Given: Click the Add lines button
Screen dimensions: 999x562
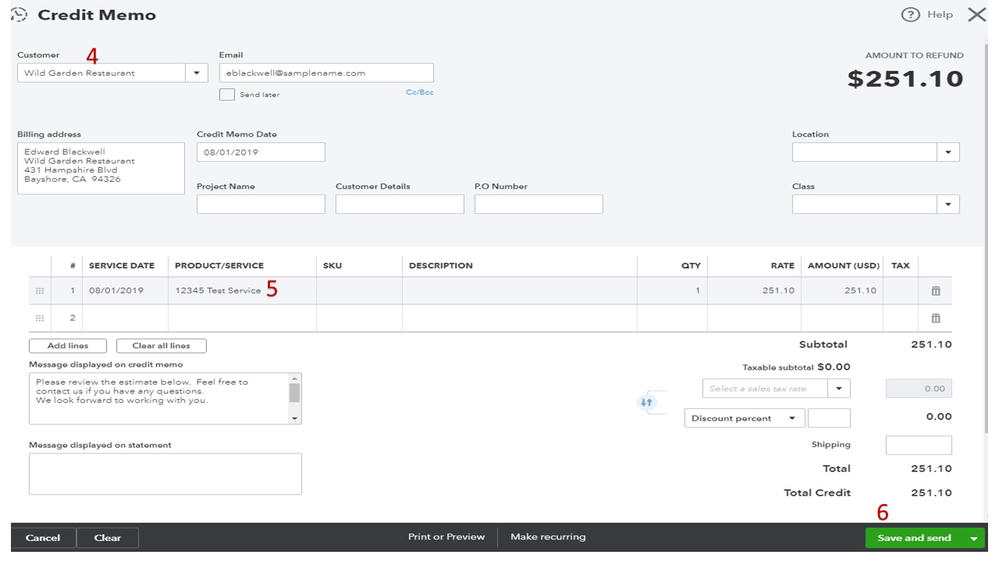Looking at the screenshot, I should pos(68,346).
